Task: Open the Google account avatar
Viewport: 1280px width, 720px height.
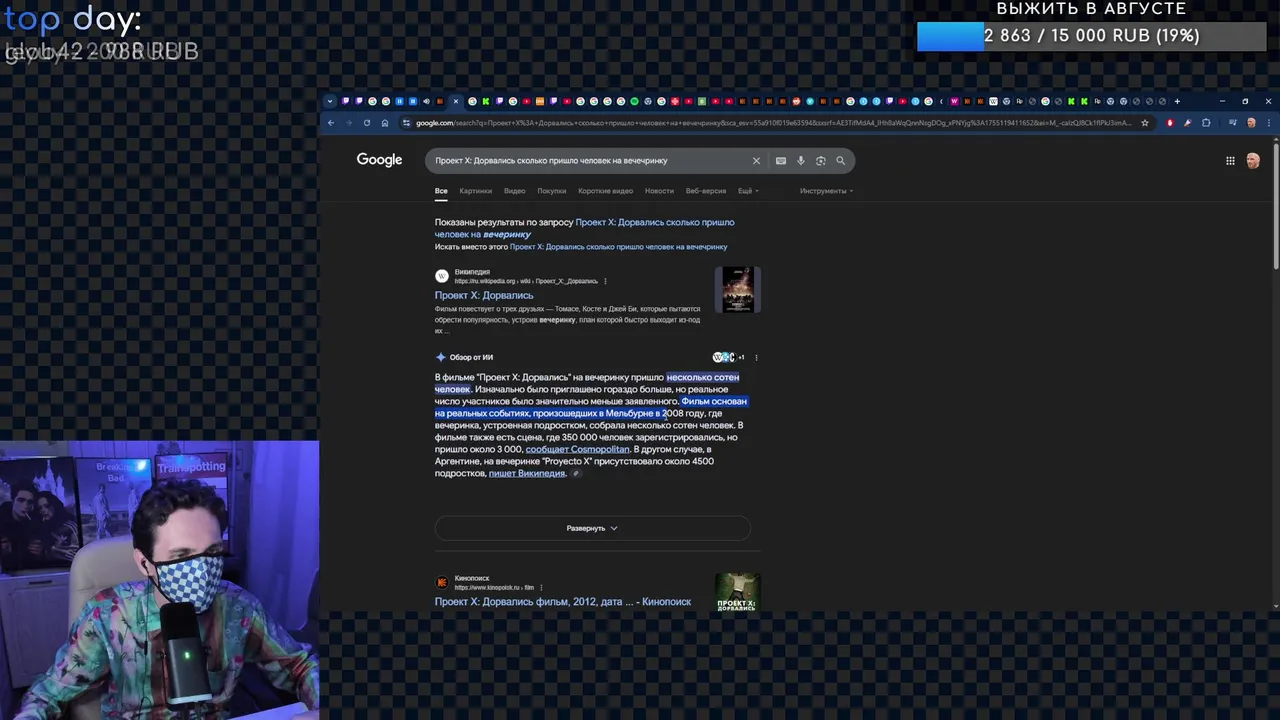Action: [1253, 161]
